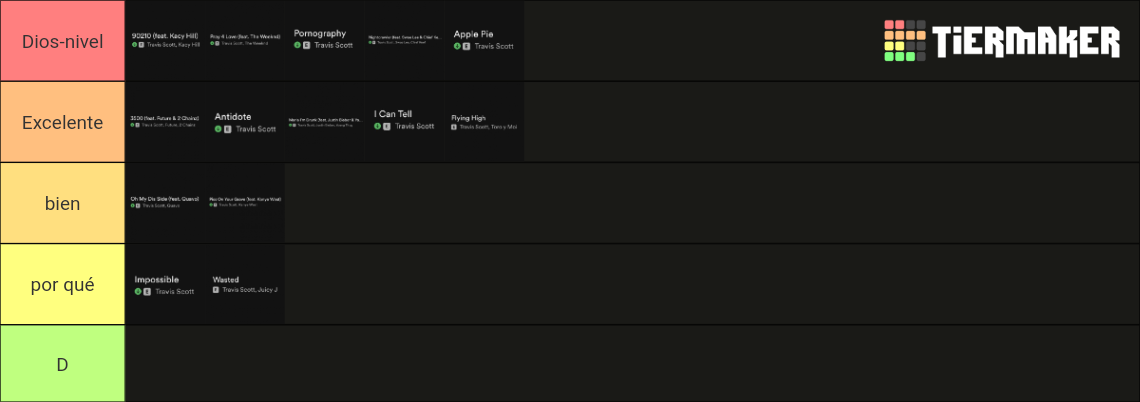1140x402 pixels.
Task: Click the Nightcrawler song tile
Action: tap(404, 41)
